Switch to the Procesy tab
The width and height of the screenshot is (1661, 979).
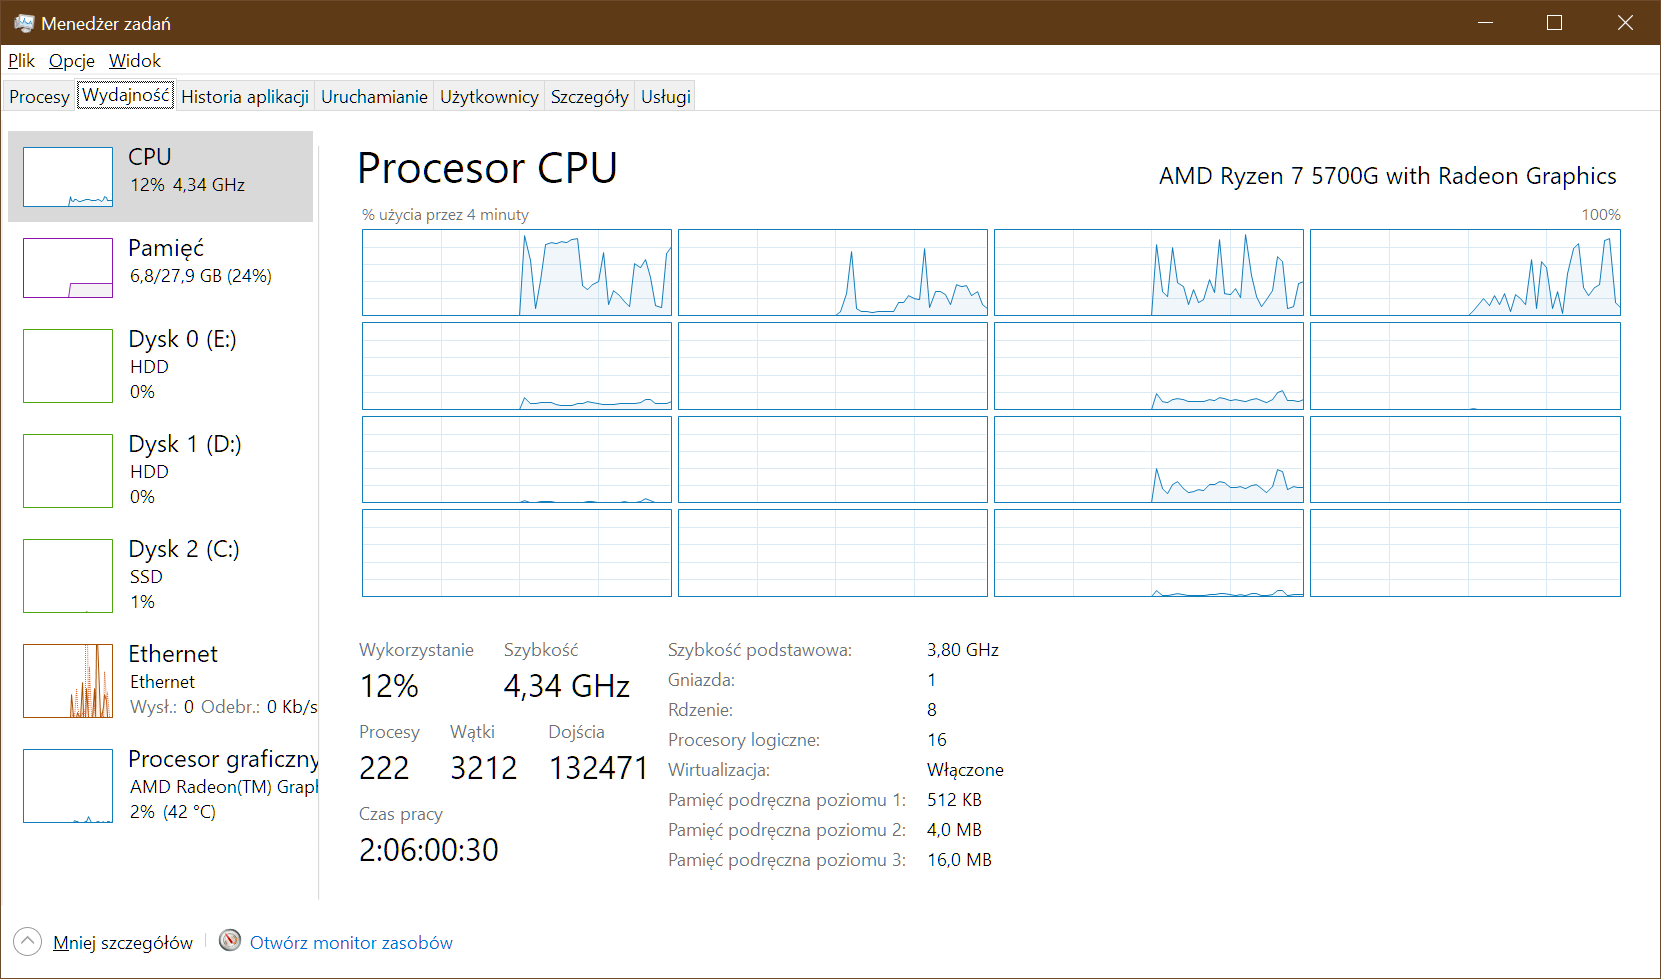coord(39,97)
